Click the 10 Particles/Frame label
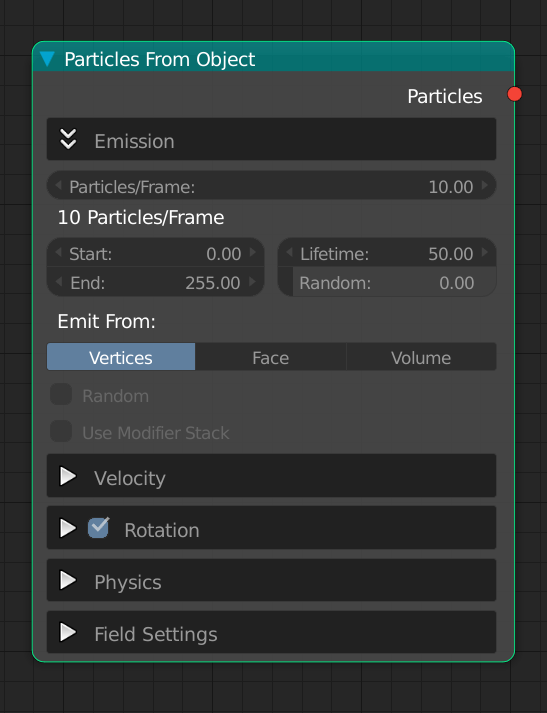547x713 pixels. (141, 217)
